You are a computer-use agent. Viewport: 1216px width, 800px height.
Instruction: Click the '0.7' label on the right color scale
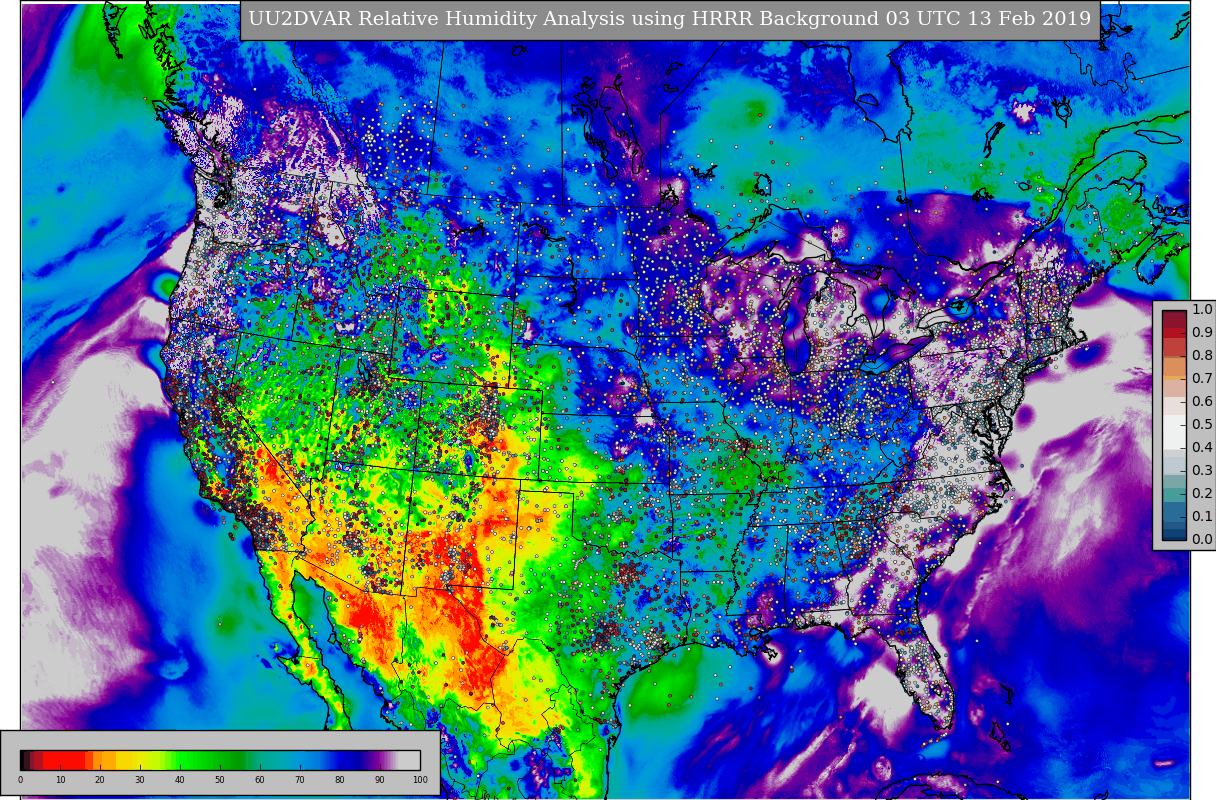[1202, 379]
